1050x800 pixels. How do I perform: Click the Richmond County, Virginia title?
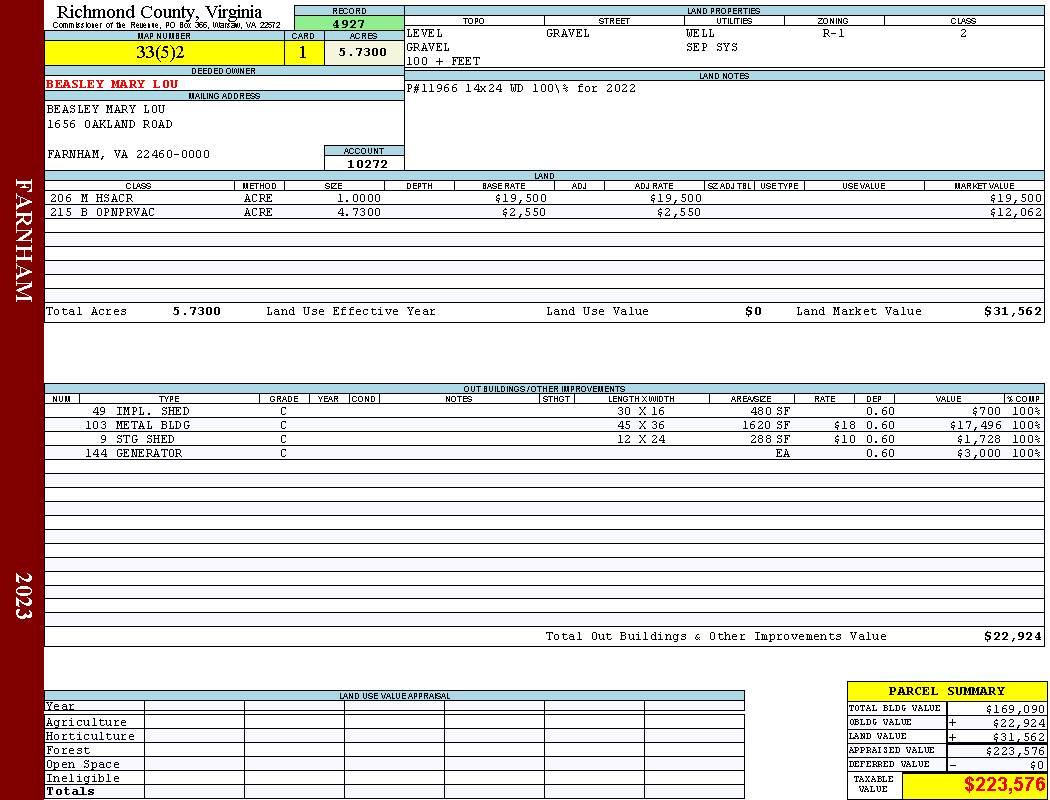tap(159, 11)
